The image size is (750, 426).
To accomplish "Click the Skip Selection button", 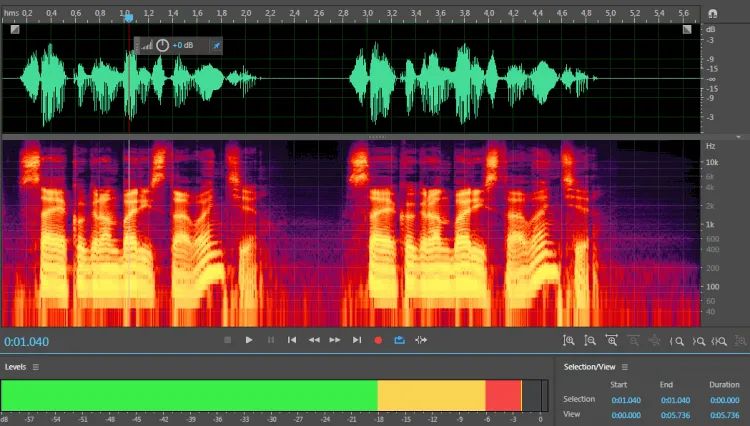I will [421, 340].
